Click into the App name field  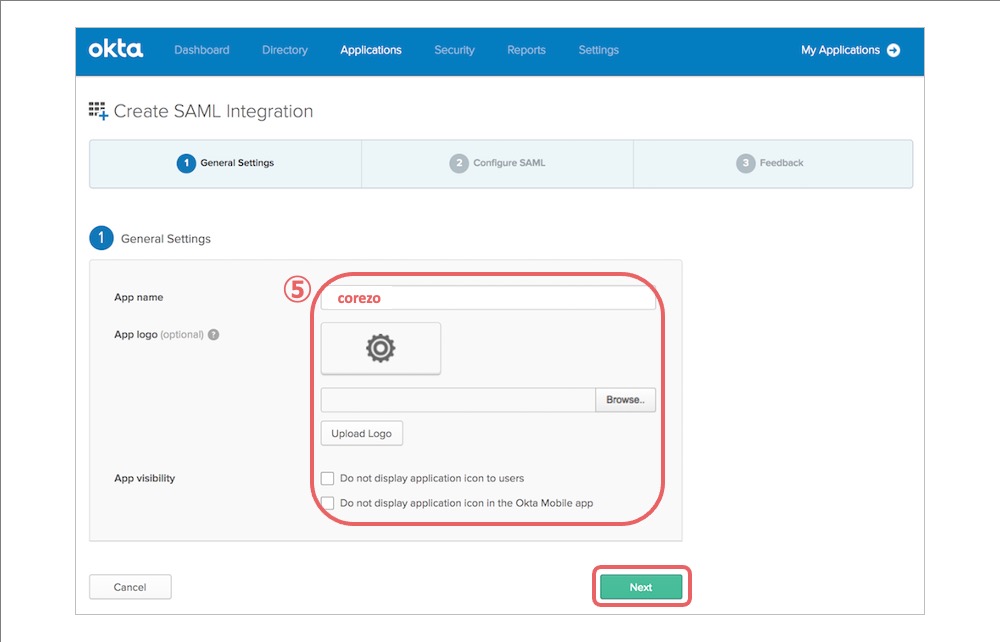[x=488, y=298]
